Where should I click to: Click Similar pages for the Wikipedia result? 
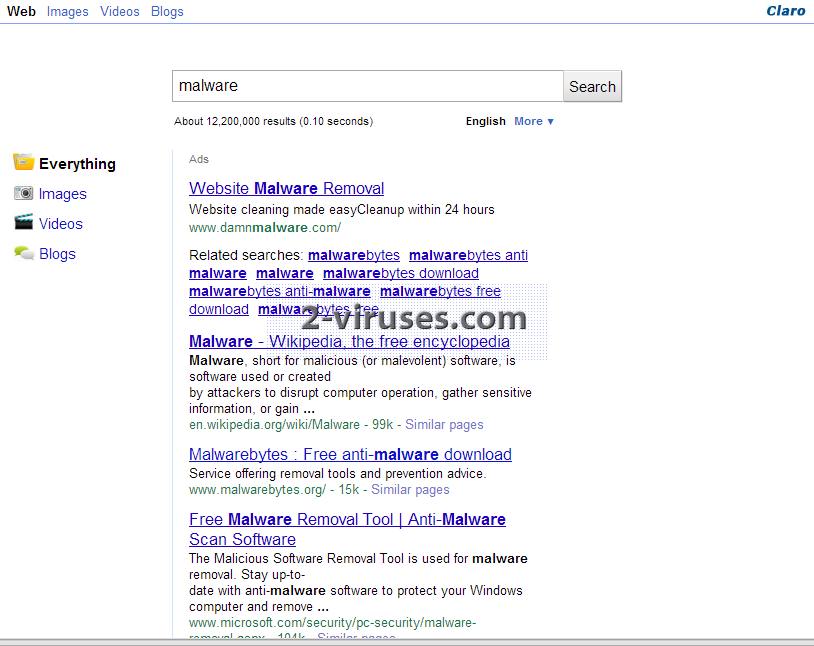coord(444,425)
